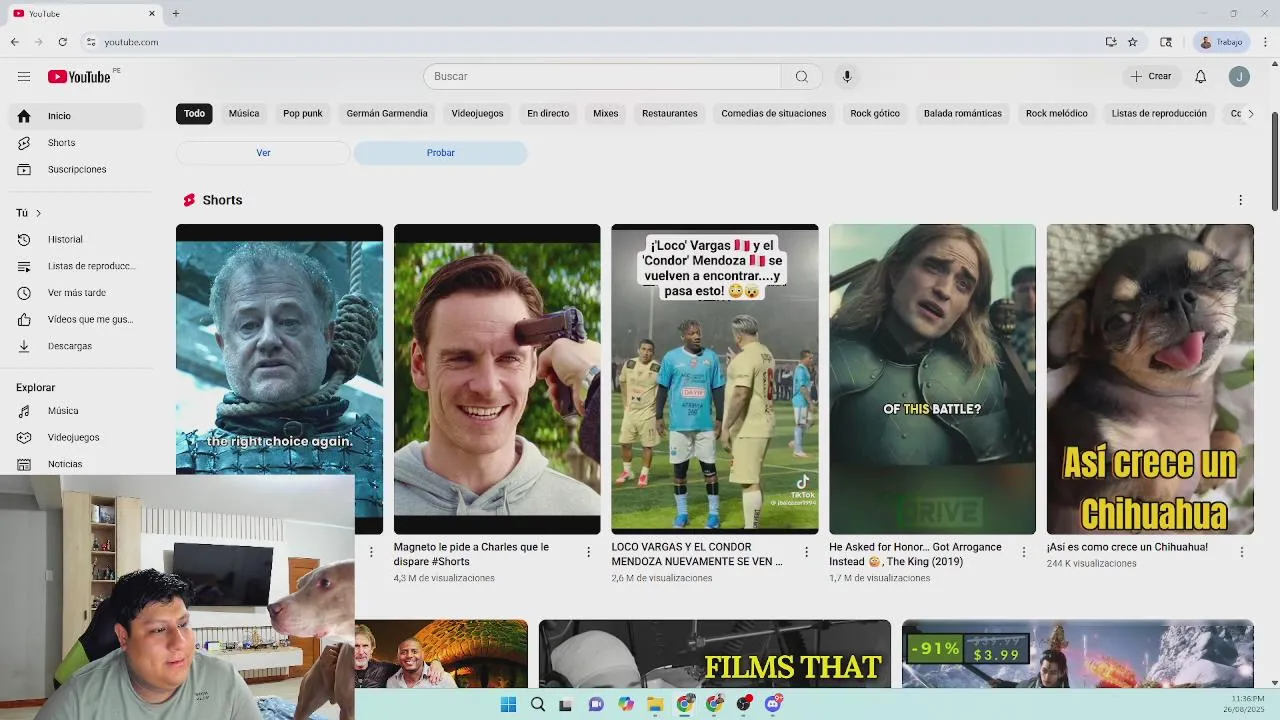The height and width of the screenshot is (720, 1280).
Task: Select the Rock melódico chip
Action: 1057,113
